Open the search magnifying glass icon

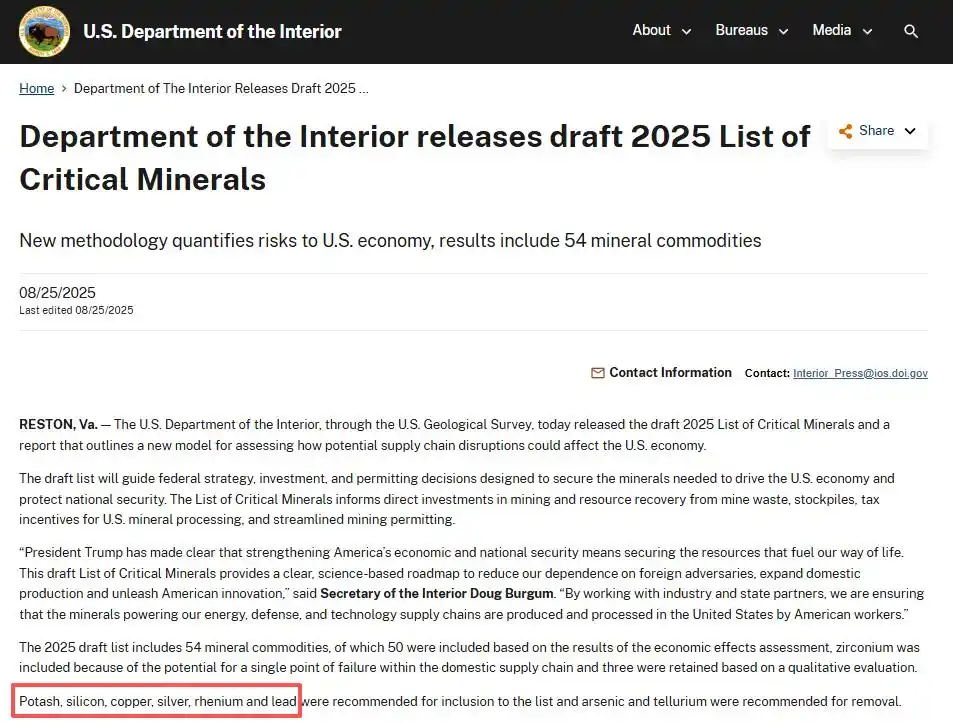click(x=910, y=31)
